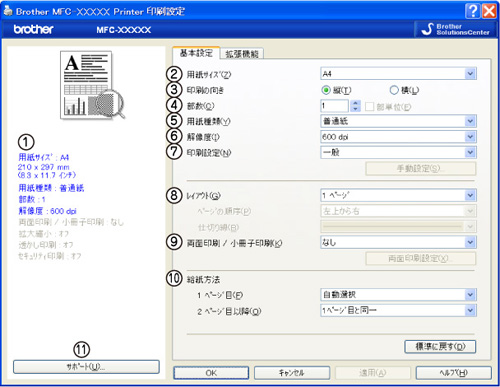Click the 両面印刷設定 button
Viewport: 500px width, 387px height.
[421, 258]
